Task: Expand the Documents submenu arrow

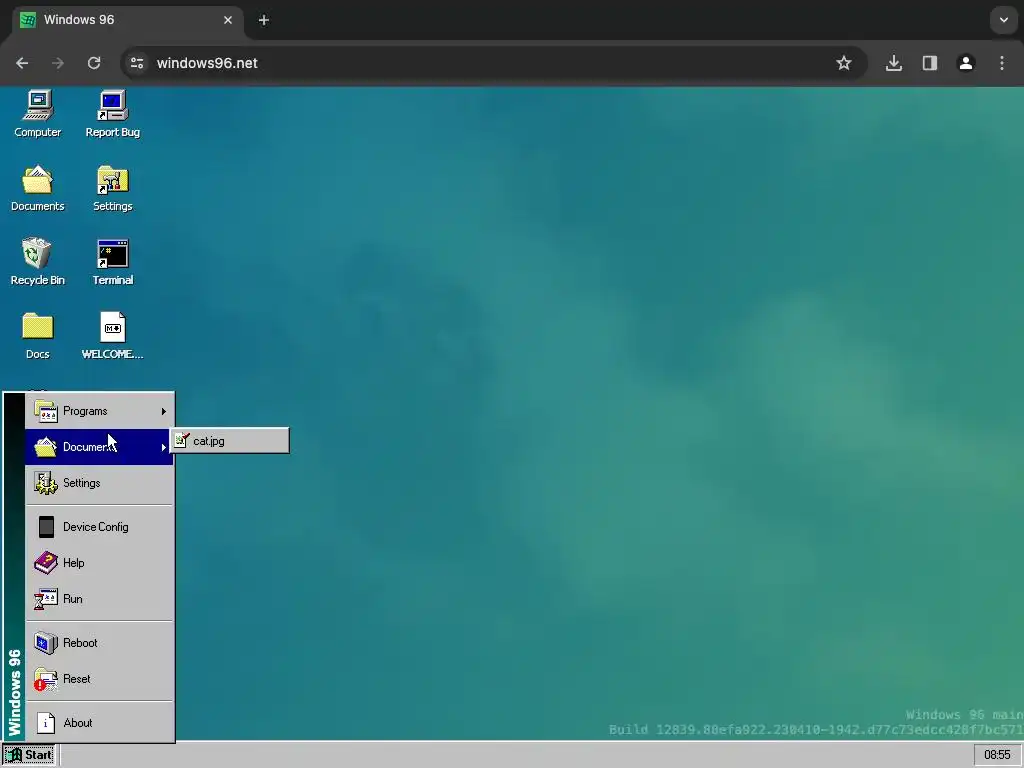Action: (x=163, y=447)
